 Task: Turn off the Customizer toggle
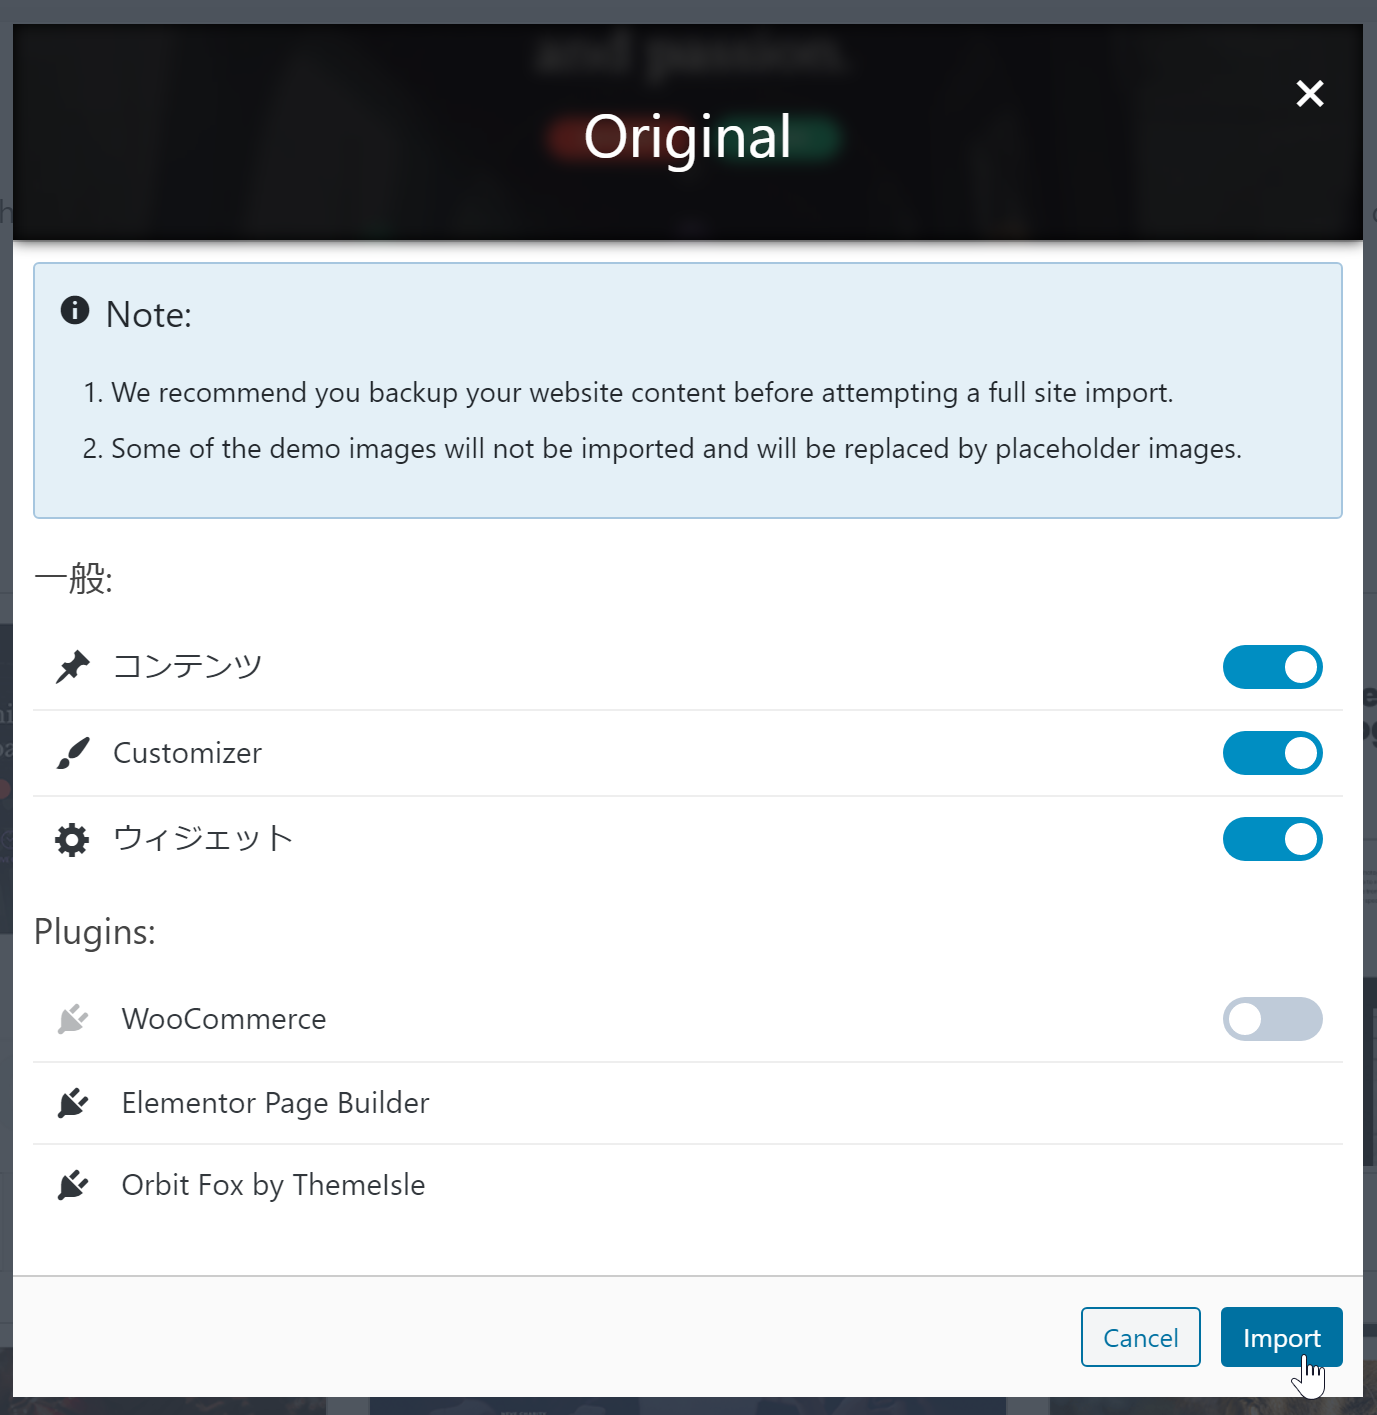tap(1272, 753)
